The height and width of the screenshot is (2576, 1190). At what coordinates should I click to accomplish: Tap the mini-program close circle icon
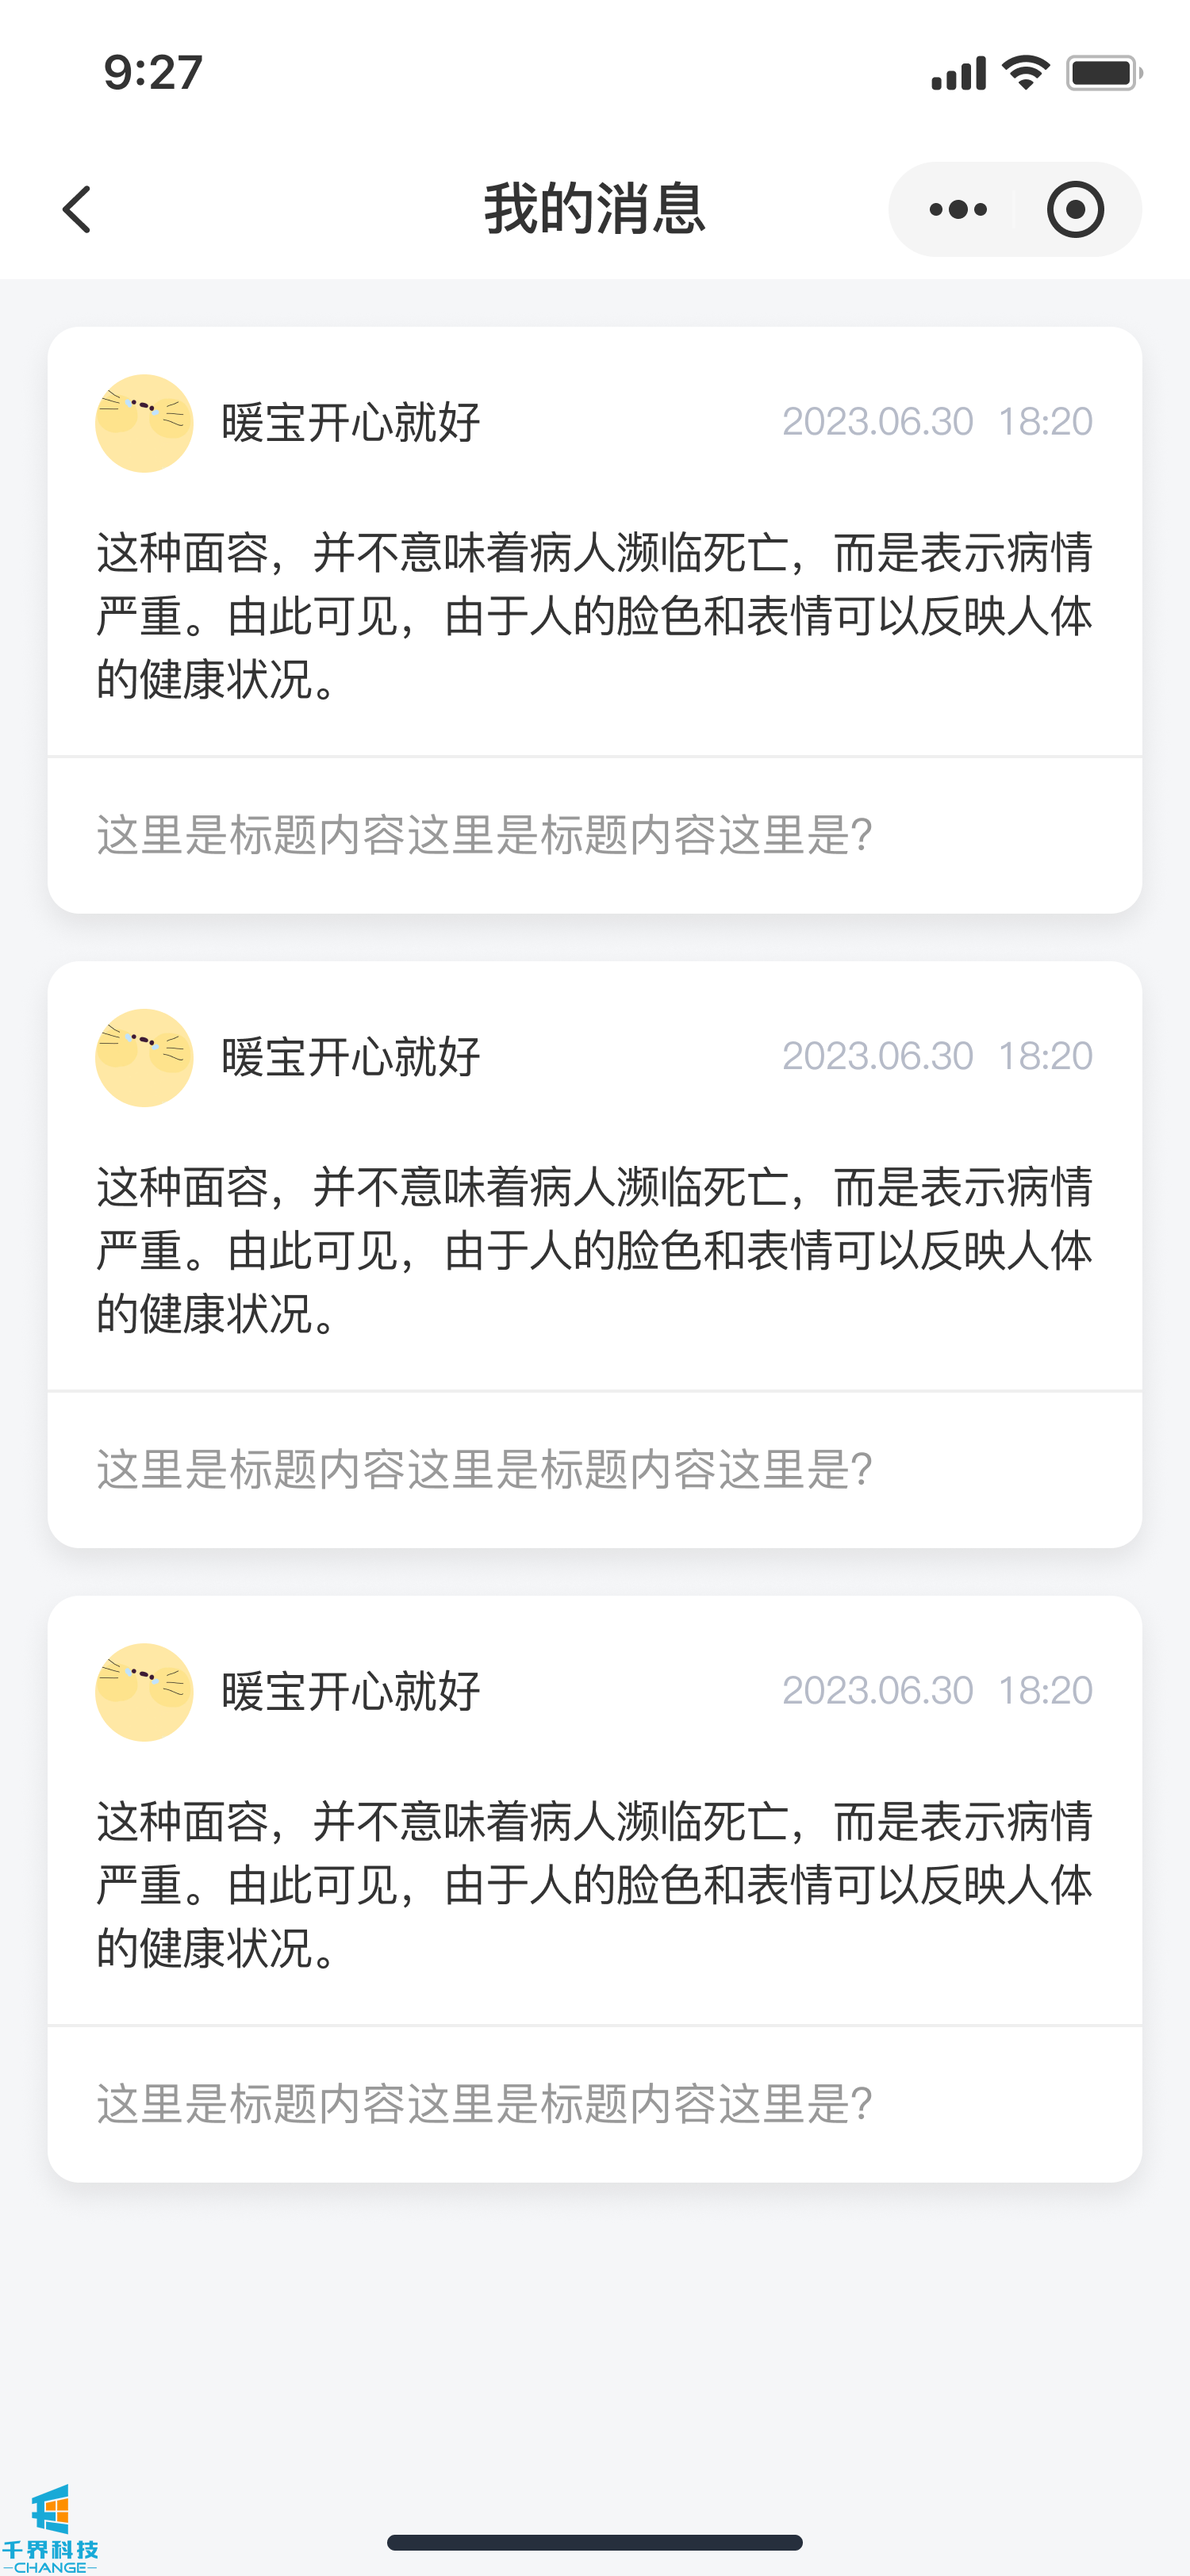click(1075, 209)
